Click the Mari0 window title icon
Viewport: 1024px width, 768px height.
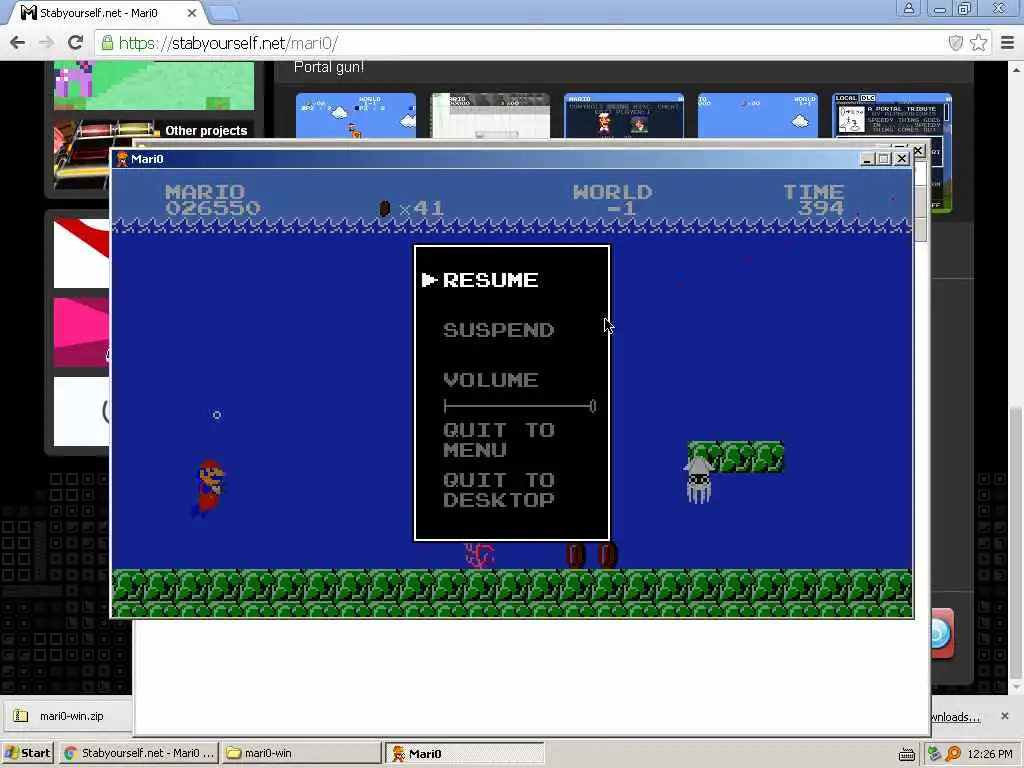[122, 159]
